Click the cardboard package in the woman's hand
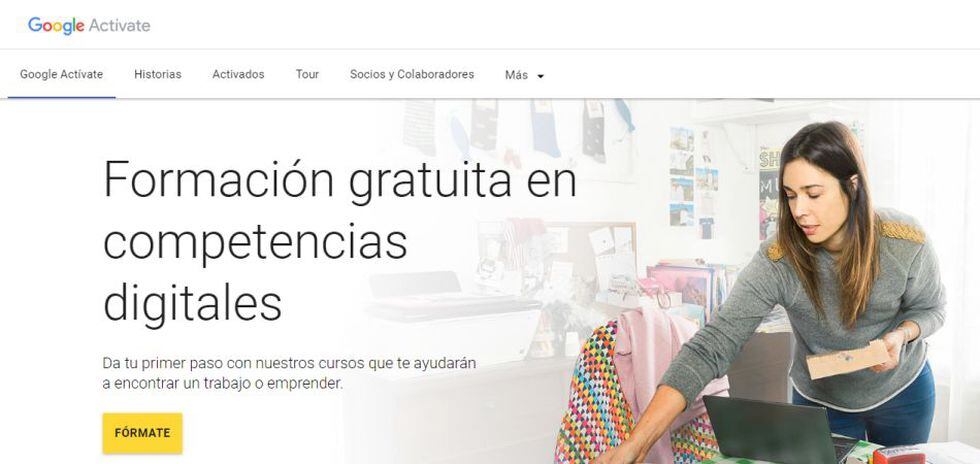This screenshot has height=464, width=980. [x=847, y=359]
